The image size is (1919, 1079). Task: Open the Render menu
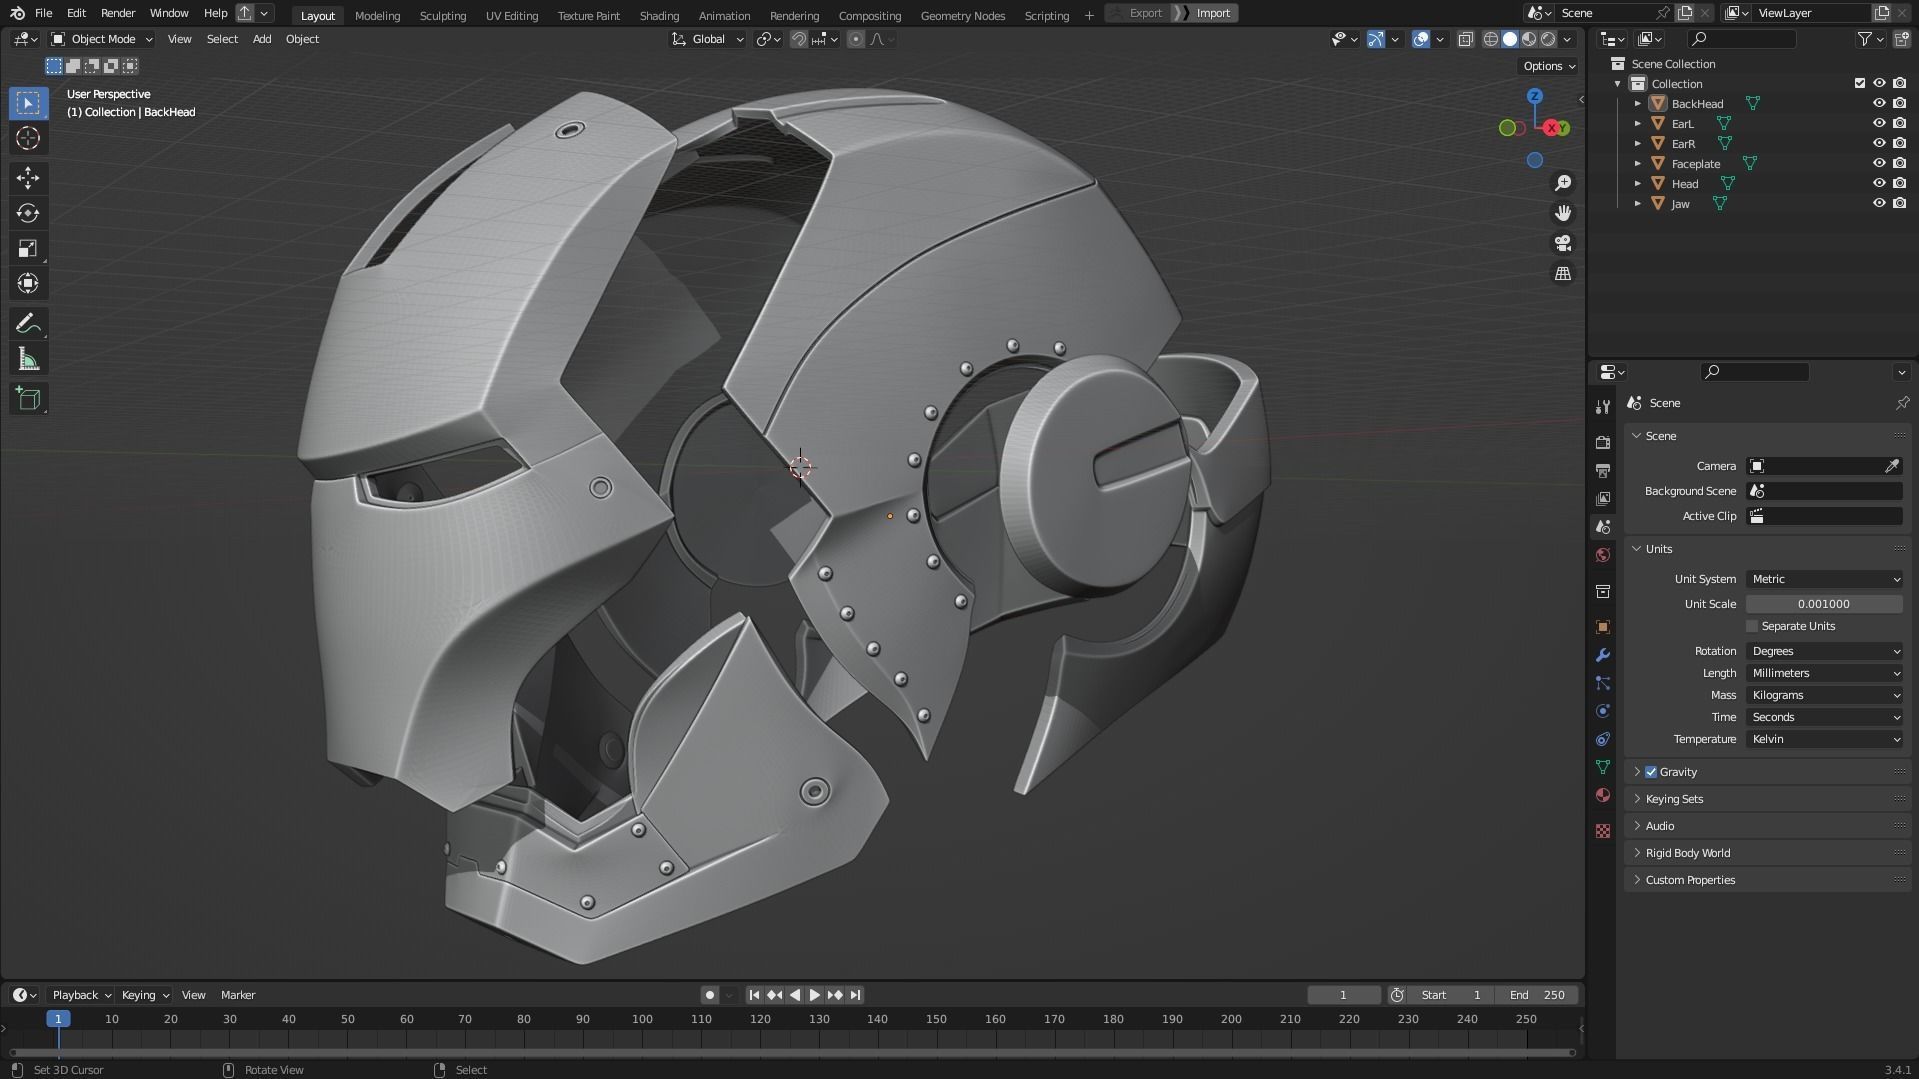click(118, 13)
